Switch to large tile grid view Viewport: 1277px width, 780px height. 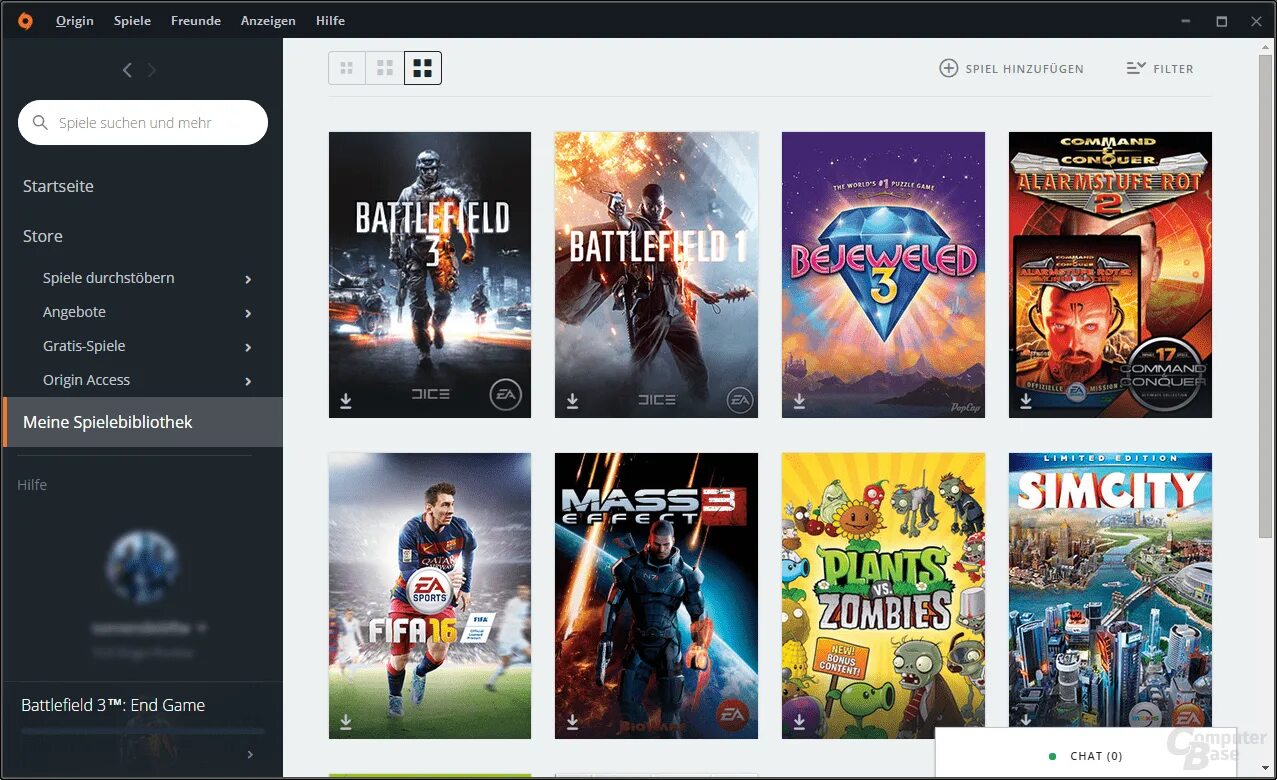(423, 68)
